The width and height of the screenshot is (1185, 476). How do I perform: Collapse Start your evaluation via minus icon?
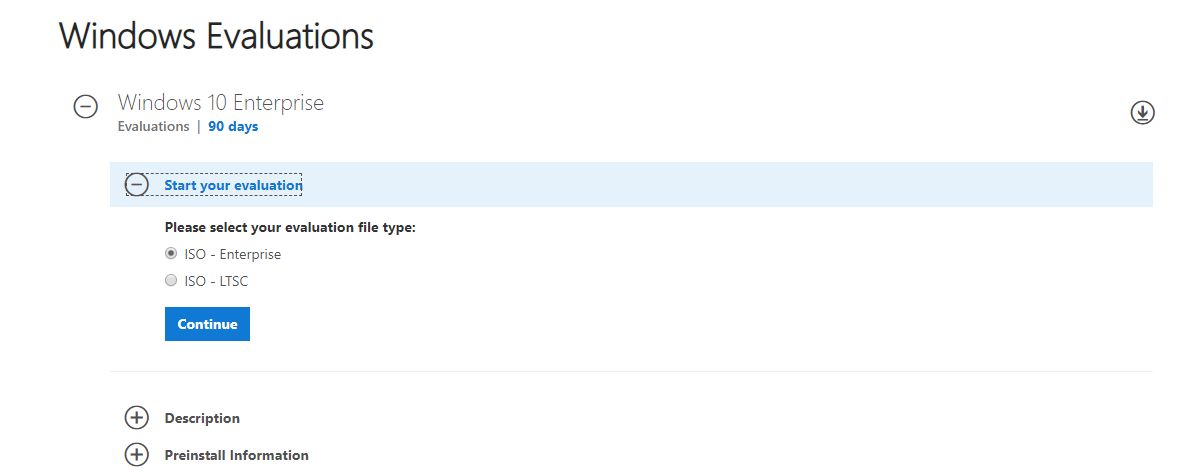[x=137, y=184]
